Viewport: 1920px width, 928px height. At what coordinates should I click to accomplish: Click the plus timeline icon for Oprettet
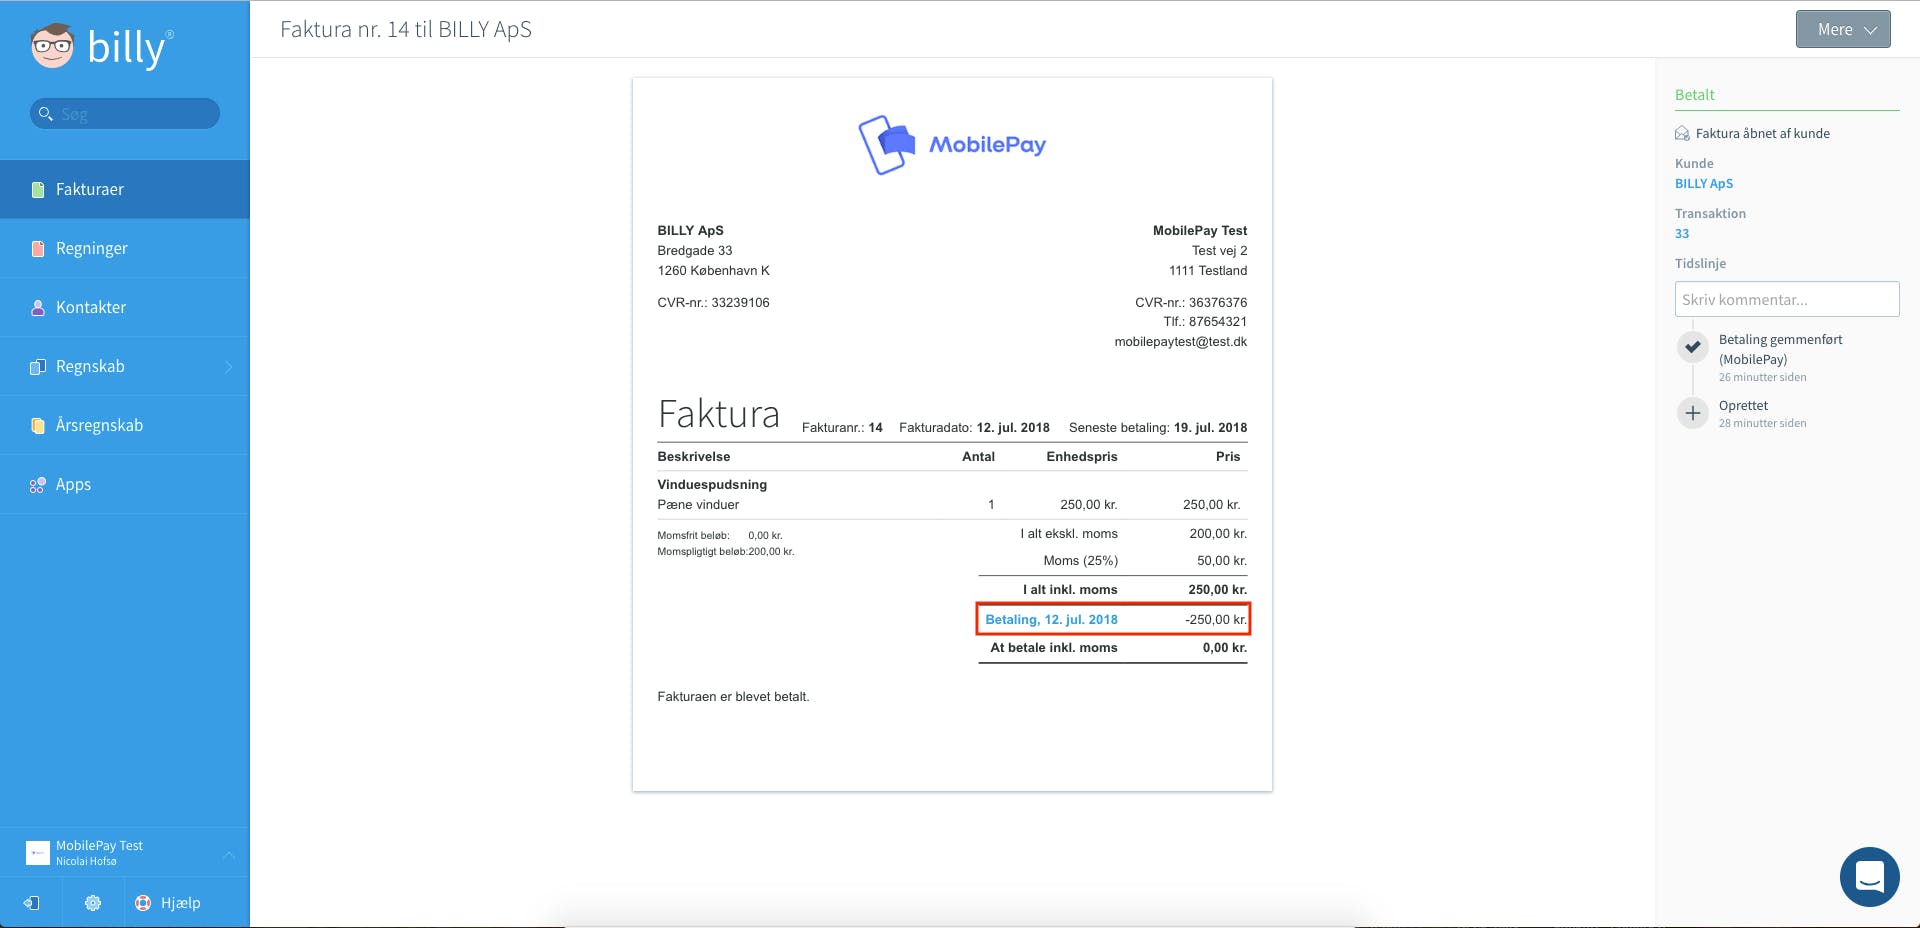pos(1692,413)
